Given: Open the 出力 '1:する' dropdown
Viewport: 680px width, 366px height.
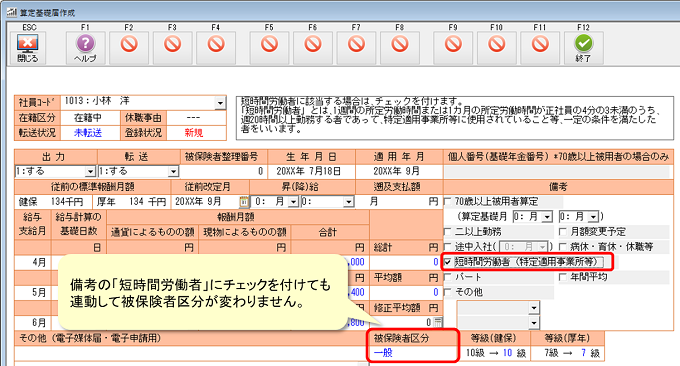Looking at the screenshot, I should point(90,172).
